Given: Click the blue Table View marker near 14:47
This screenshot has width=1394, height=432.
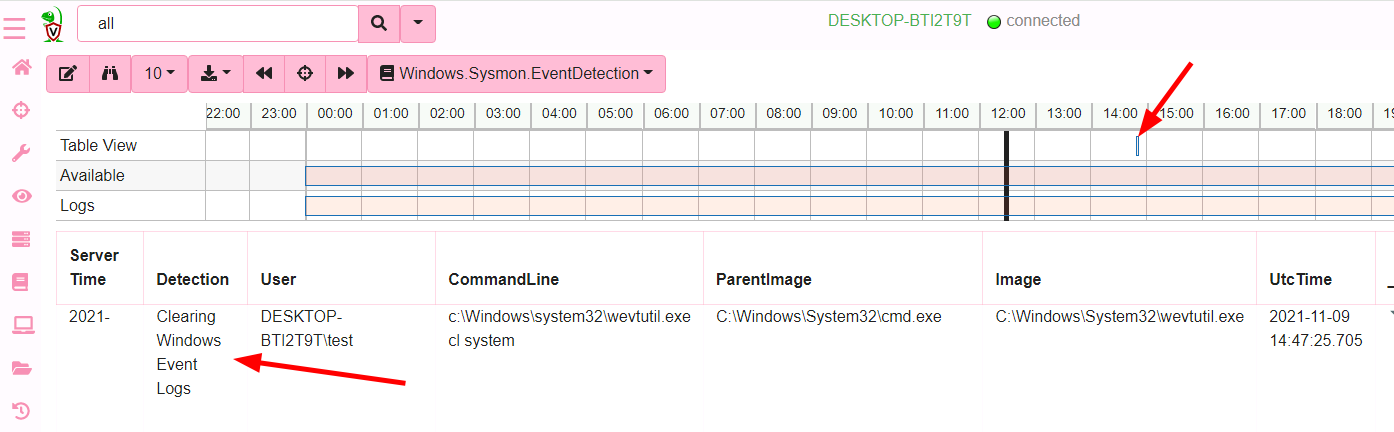Looking at the screenshot, I should tap(1137, 146).
